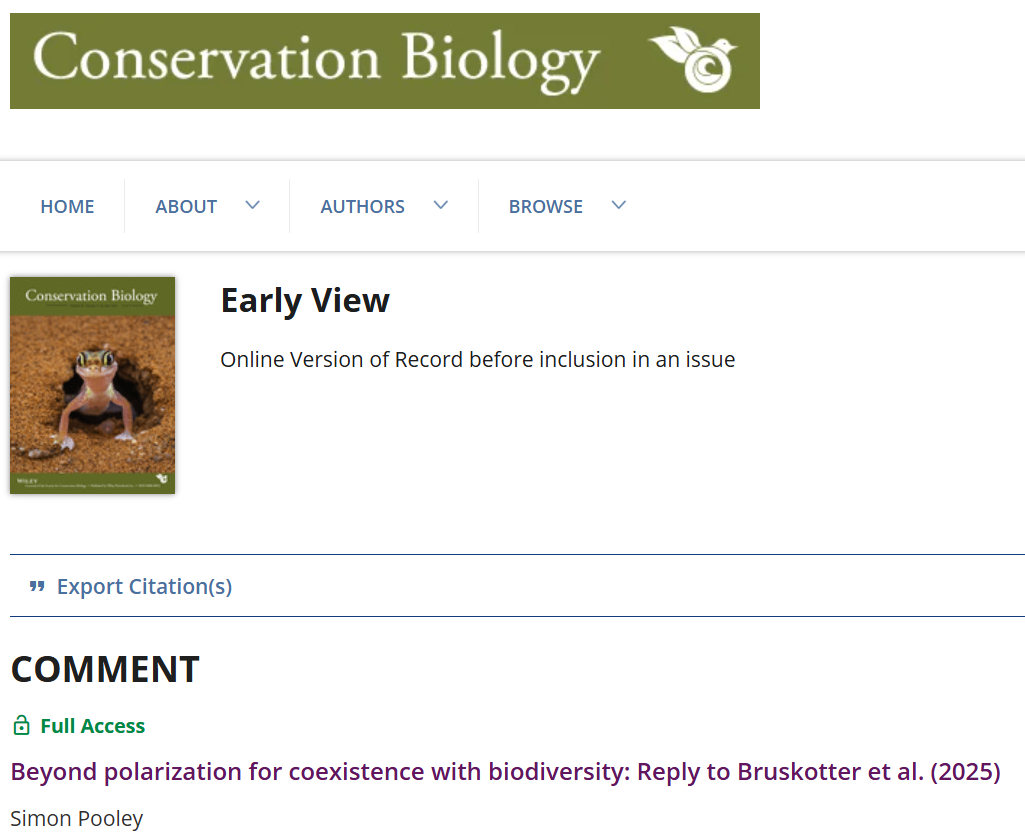Click the Early View heading
Image resolution: width=1025 pixels, height=838 pixels.
pyautogui.click(x=305, y=300)
